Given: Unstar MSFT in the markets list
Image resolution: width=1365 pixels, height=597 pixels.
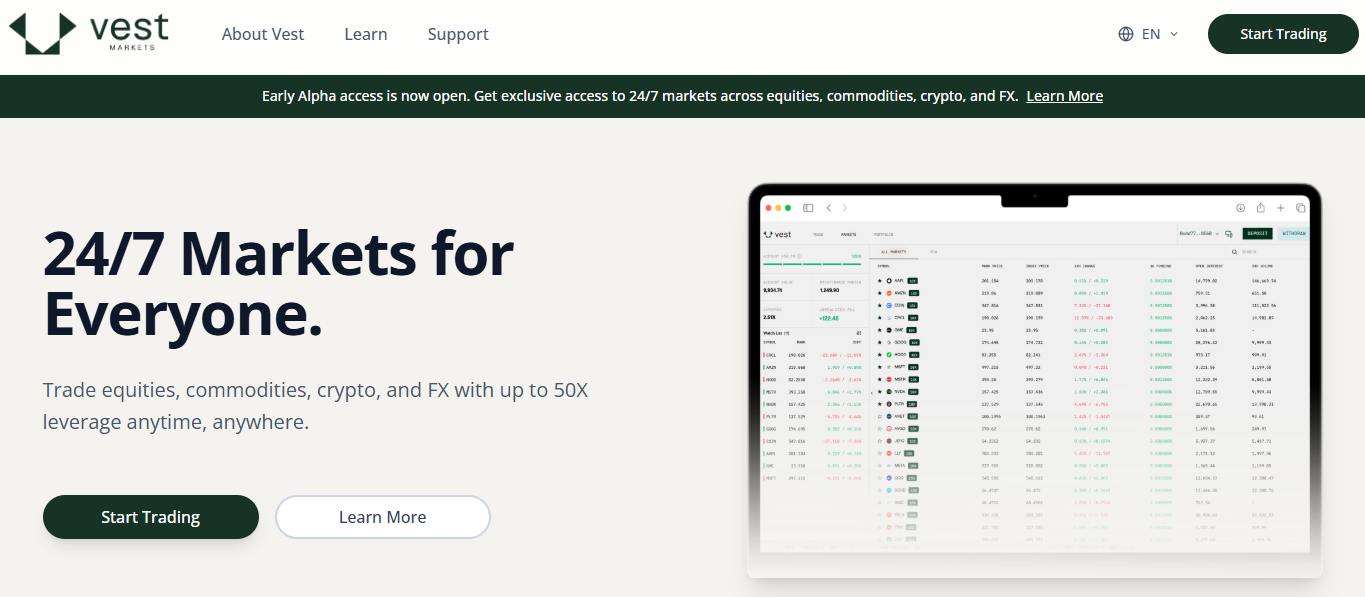Looking at the screenshot, I should point(879,368).
